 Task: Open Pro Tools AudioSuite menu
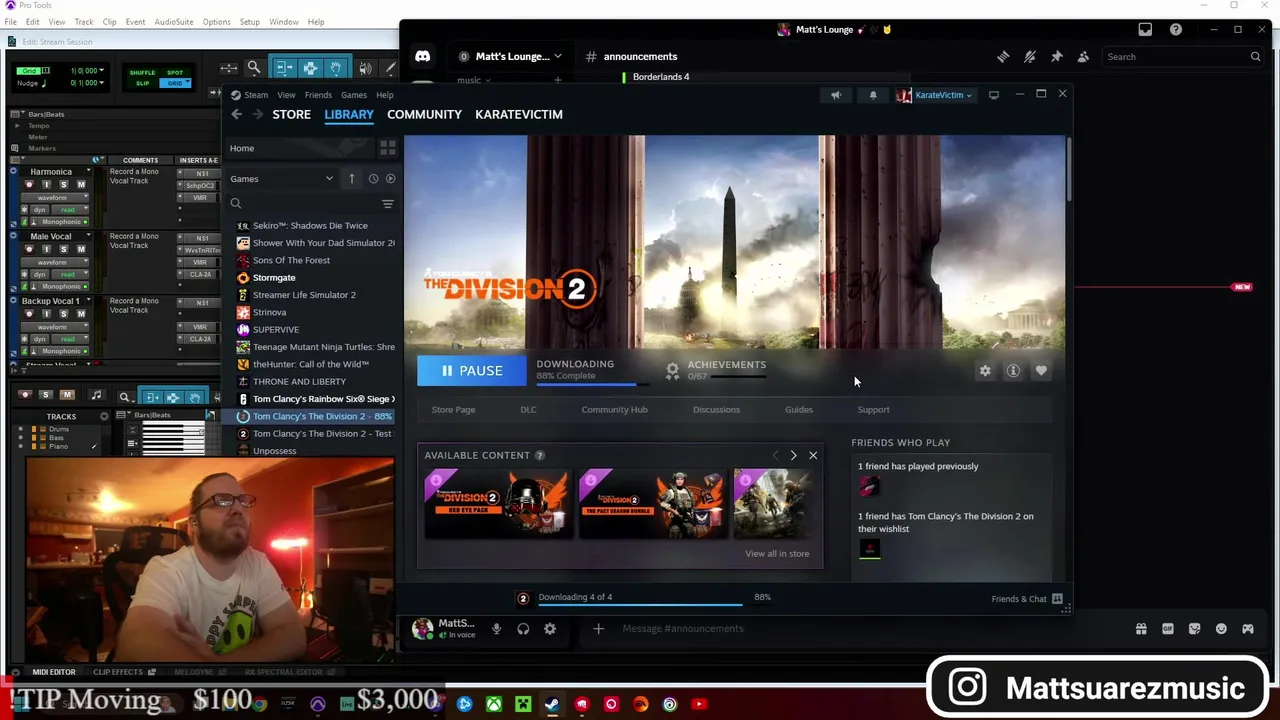[x=173, y=22]
